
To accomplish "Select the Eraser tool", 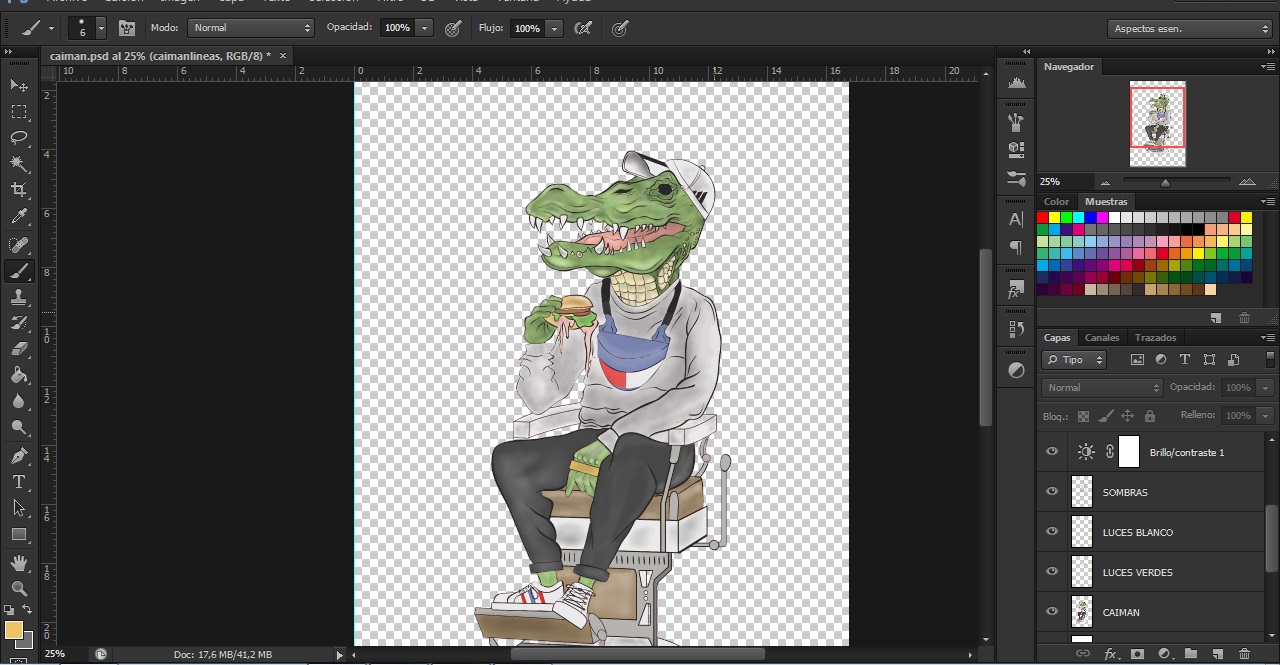I will point(18,349).
